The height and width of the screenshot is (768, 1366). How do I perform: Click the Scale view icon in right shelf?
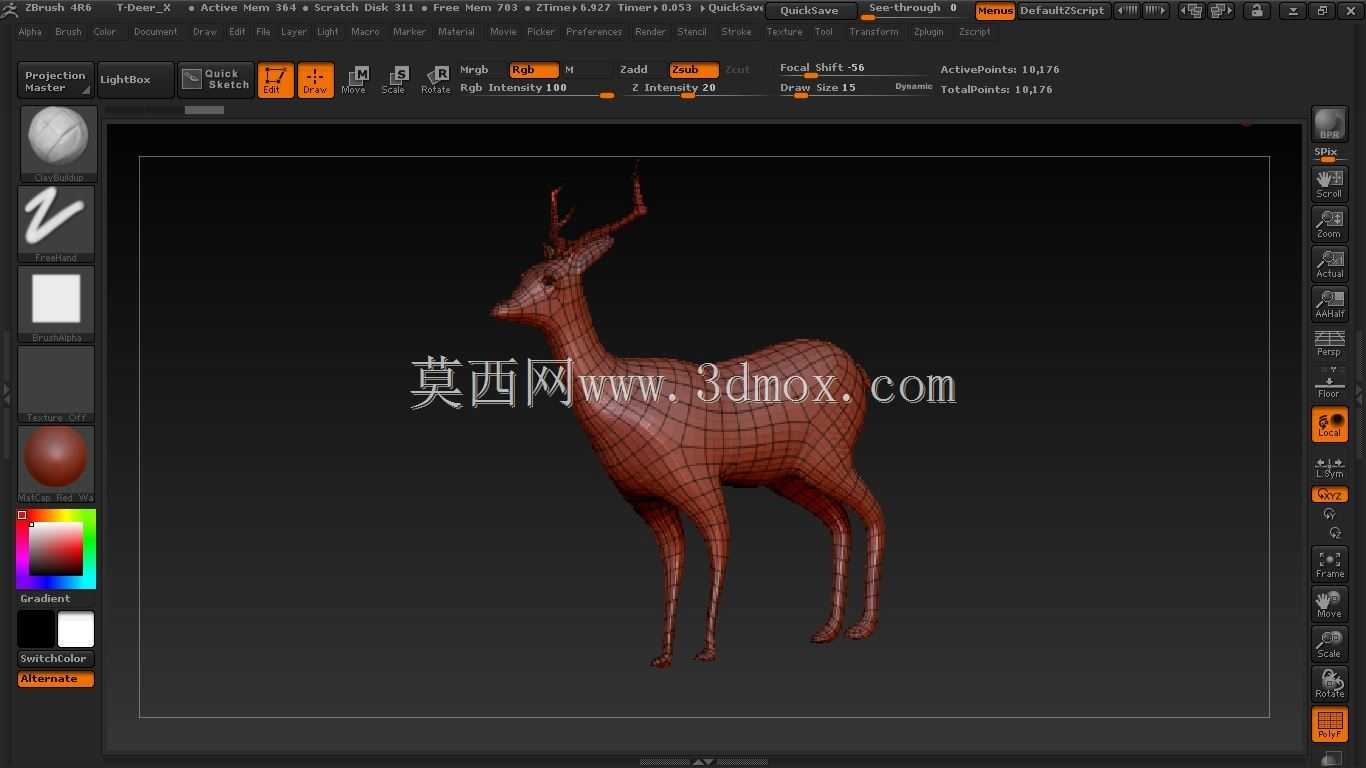(x=1329, y=644)
